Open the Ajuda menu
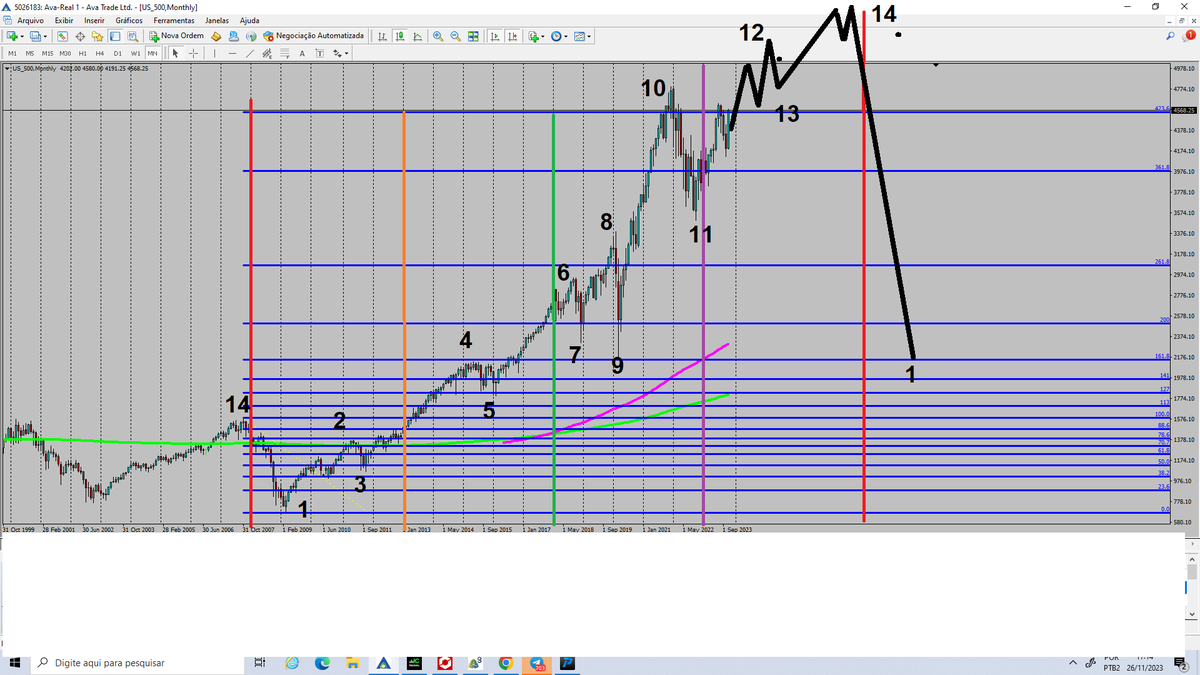 click(x=250, y=20)
